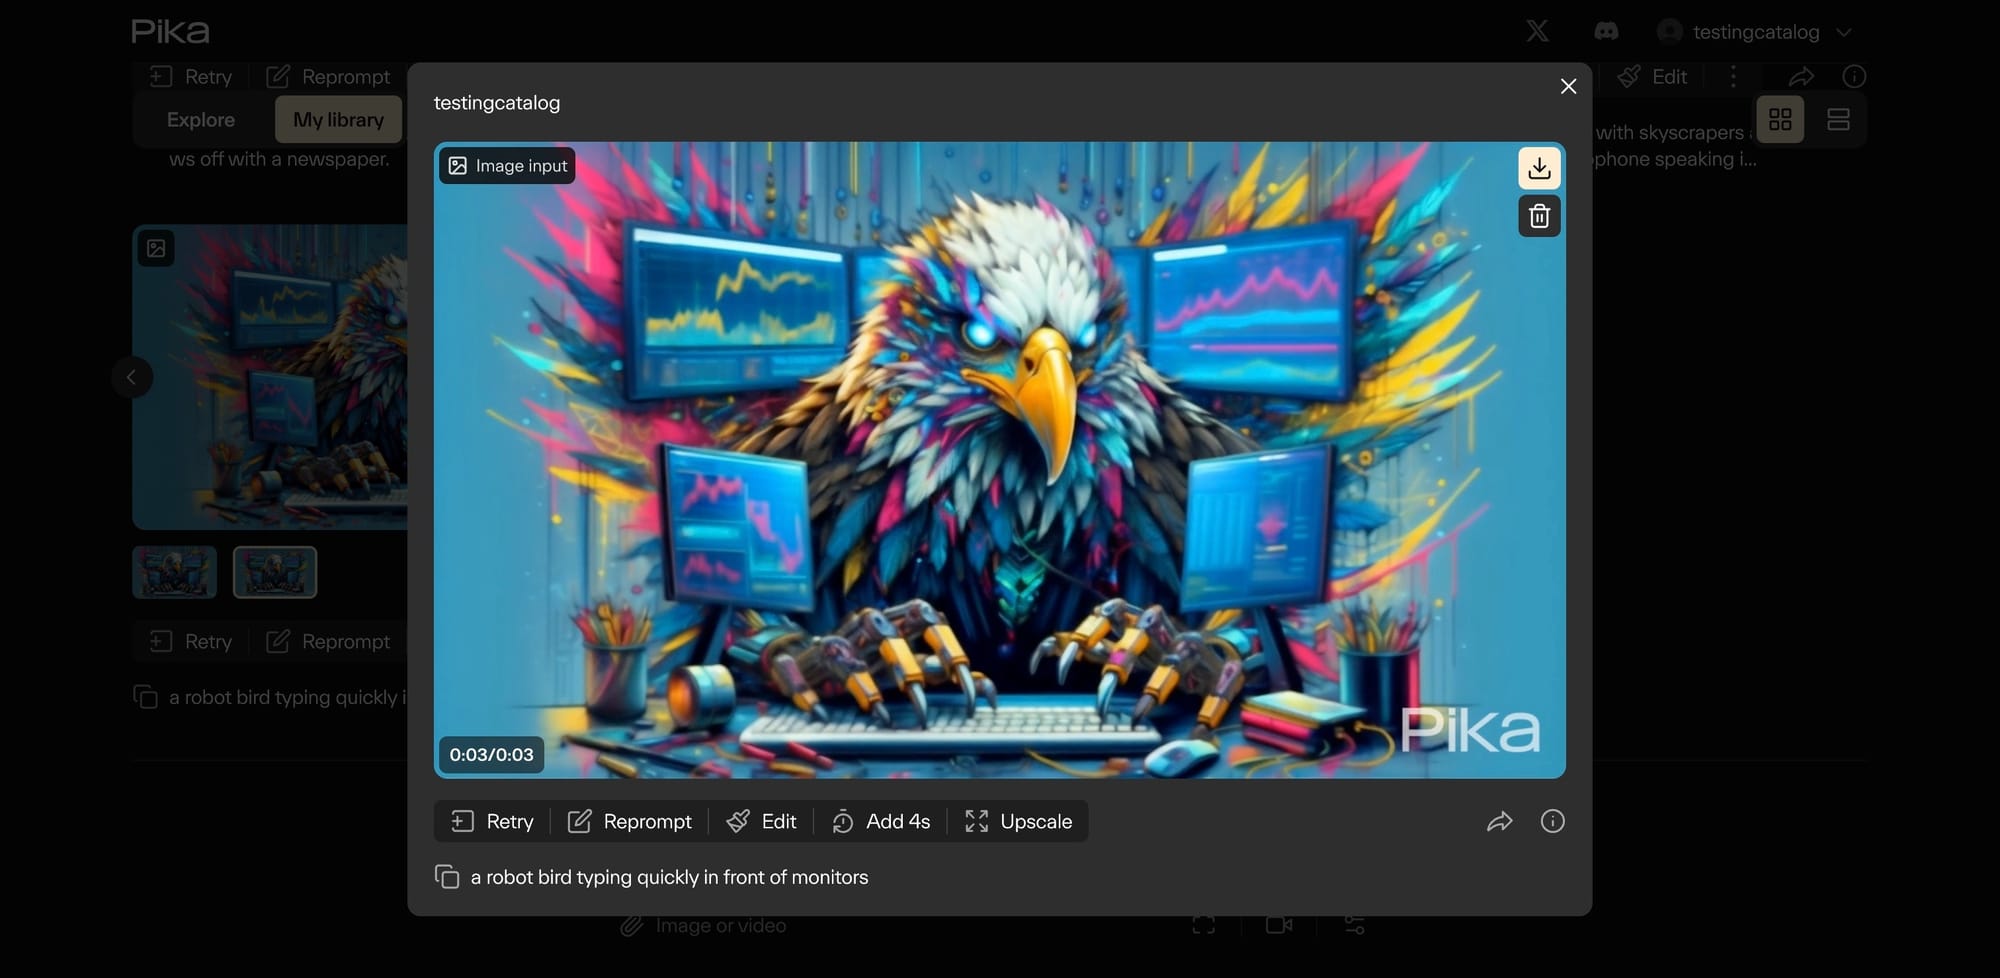Download the eagle video from the modal
This screenshot has height=978, width=2000.
click(x=1539, y=168)
